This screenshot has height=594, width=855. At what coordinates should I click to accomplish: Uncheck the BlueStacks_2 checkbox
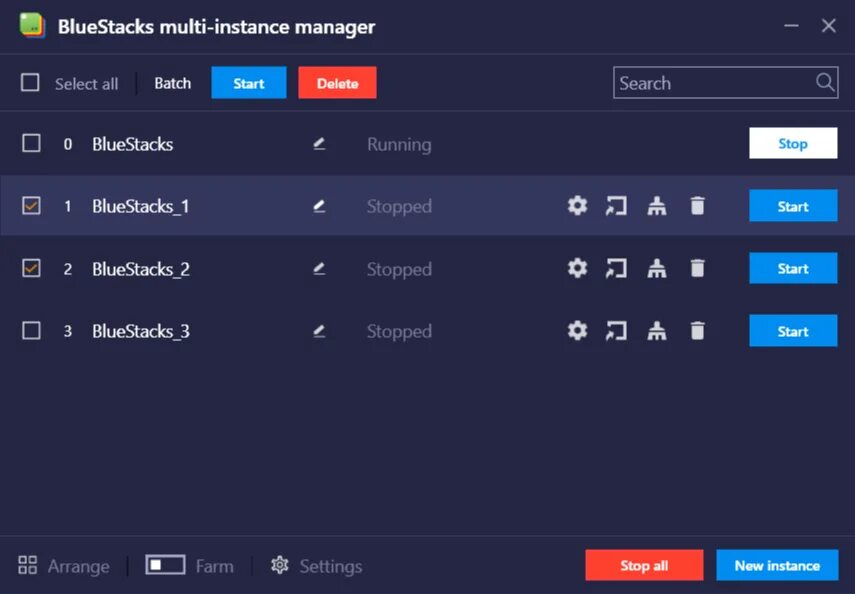pos(31,268)
